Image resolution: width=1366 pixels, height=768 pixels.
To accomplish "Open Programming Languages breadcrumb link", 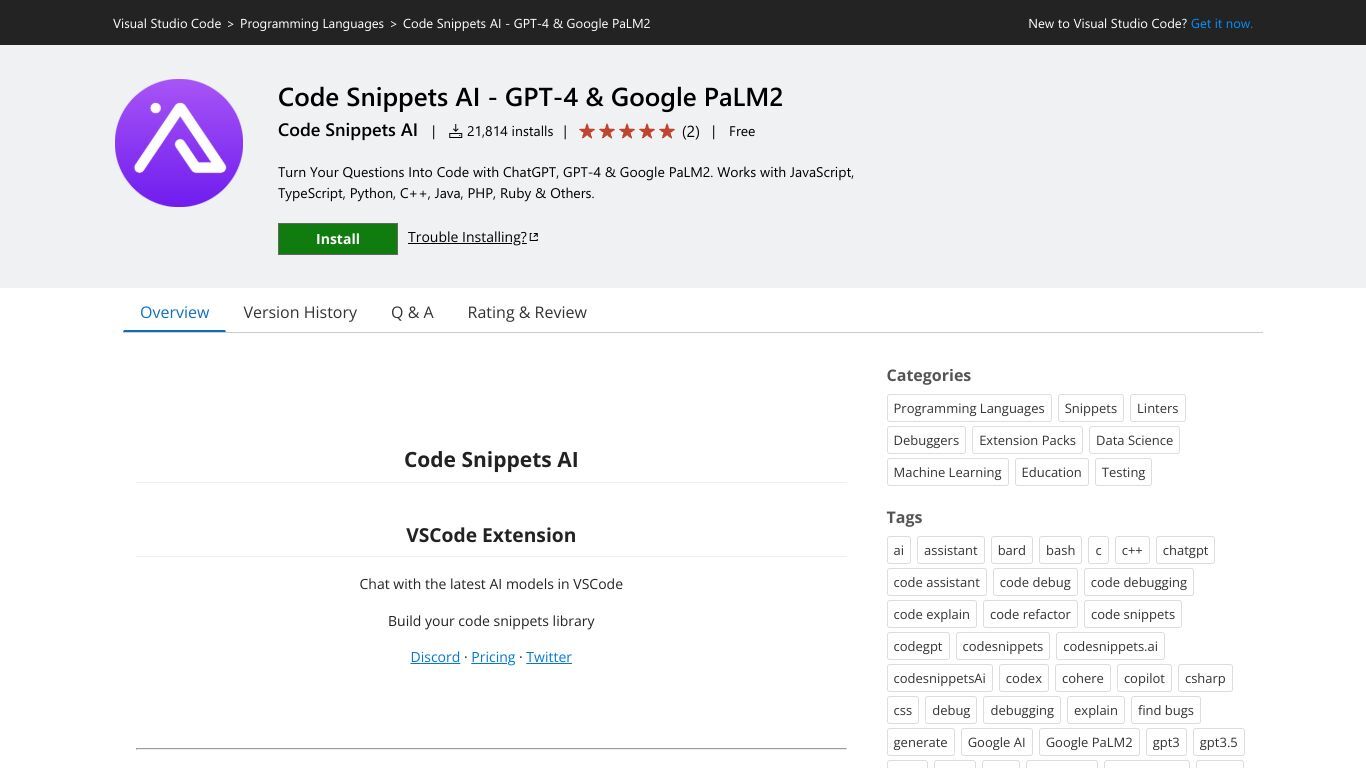I will click(x=312, y=23).
